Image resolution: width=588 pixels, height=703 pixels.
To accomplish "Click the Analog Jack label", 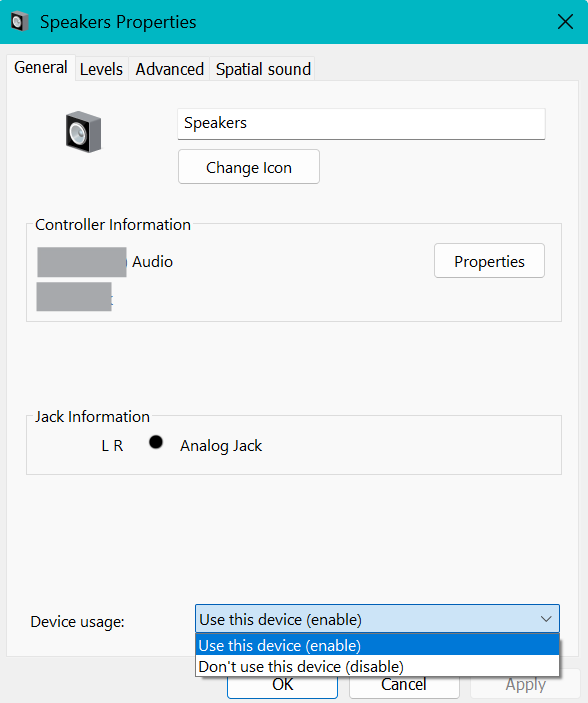I will pyautogui.click(x=221, y=446).
